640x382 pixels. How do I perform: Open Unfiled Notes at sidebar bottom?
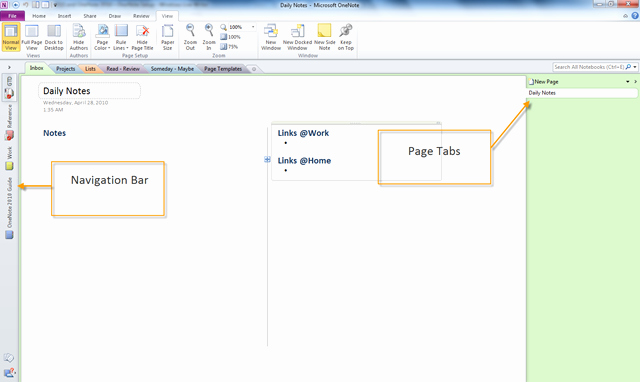pyautogui.click(x=9, y=358)
